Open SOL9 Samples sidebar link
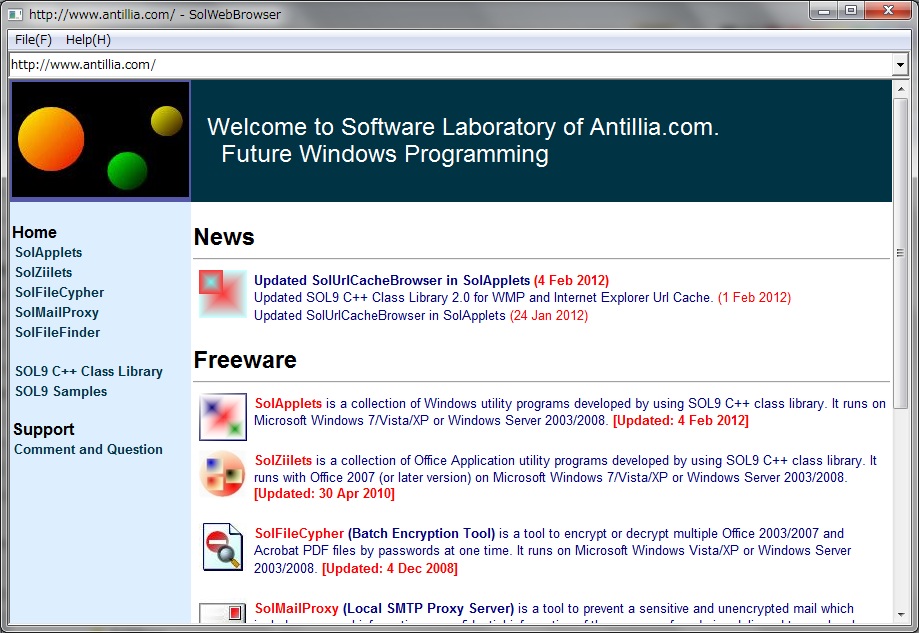 (x=61, y=392)
